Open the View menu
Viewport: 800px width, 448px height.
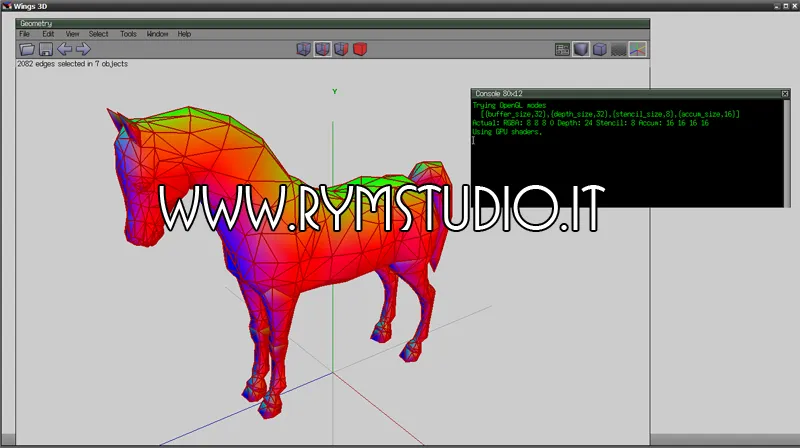coord(72,34)
